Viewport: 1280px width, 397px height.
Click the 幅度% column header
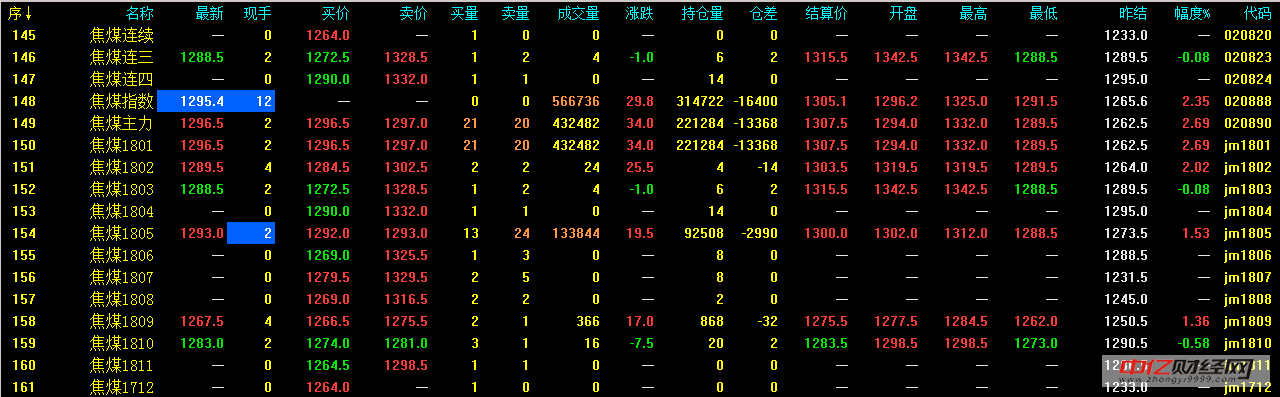coord(1191,13)
